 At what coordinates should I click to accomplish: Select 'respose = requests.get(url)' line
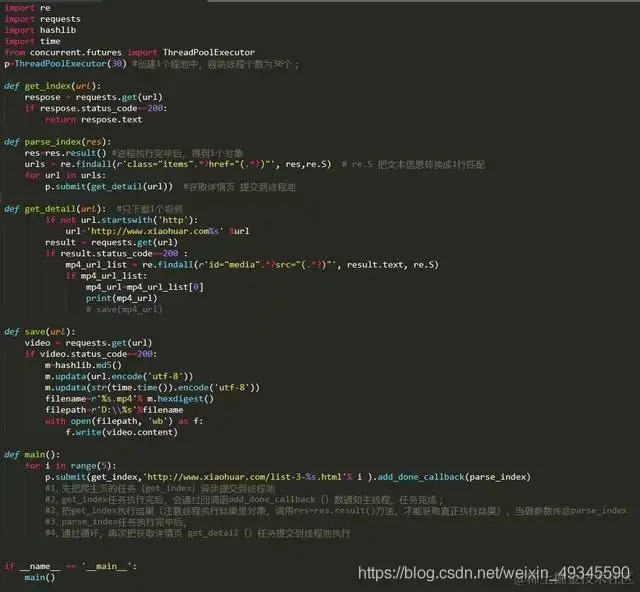pyautogui.click(x=93, y=97)
